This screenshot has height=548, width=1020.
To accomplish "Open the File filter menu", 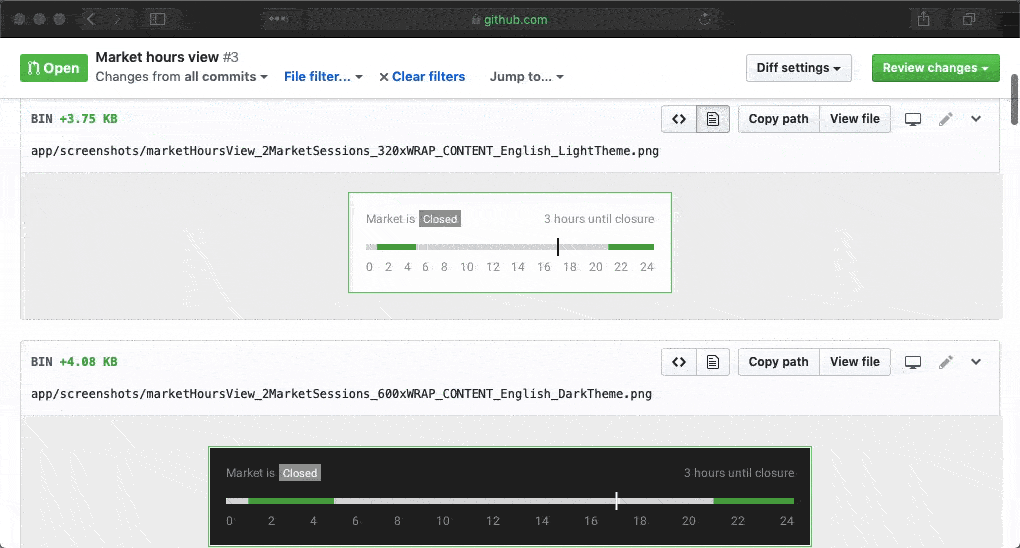I will 323,76.
